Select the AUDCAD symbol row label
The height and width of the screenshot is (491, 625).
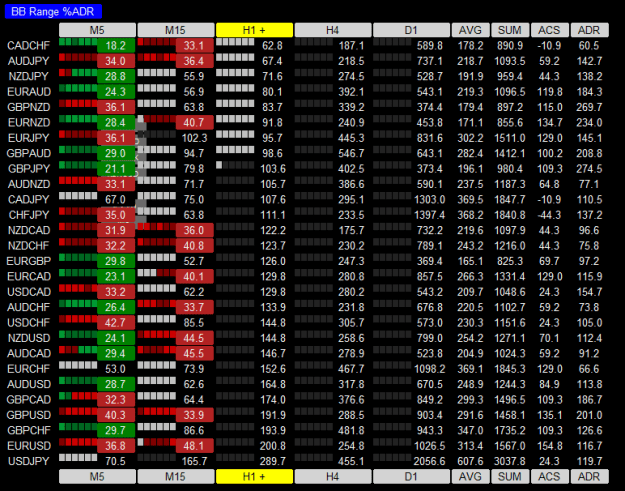(29, 354)
